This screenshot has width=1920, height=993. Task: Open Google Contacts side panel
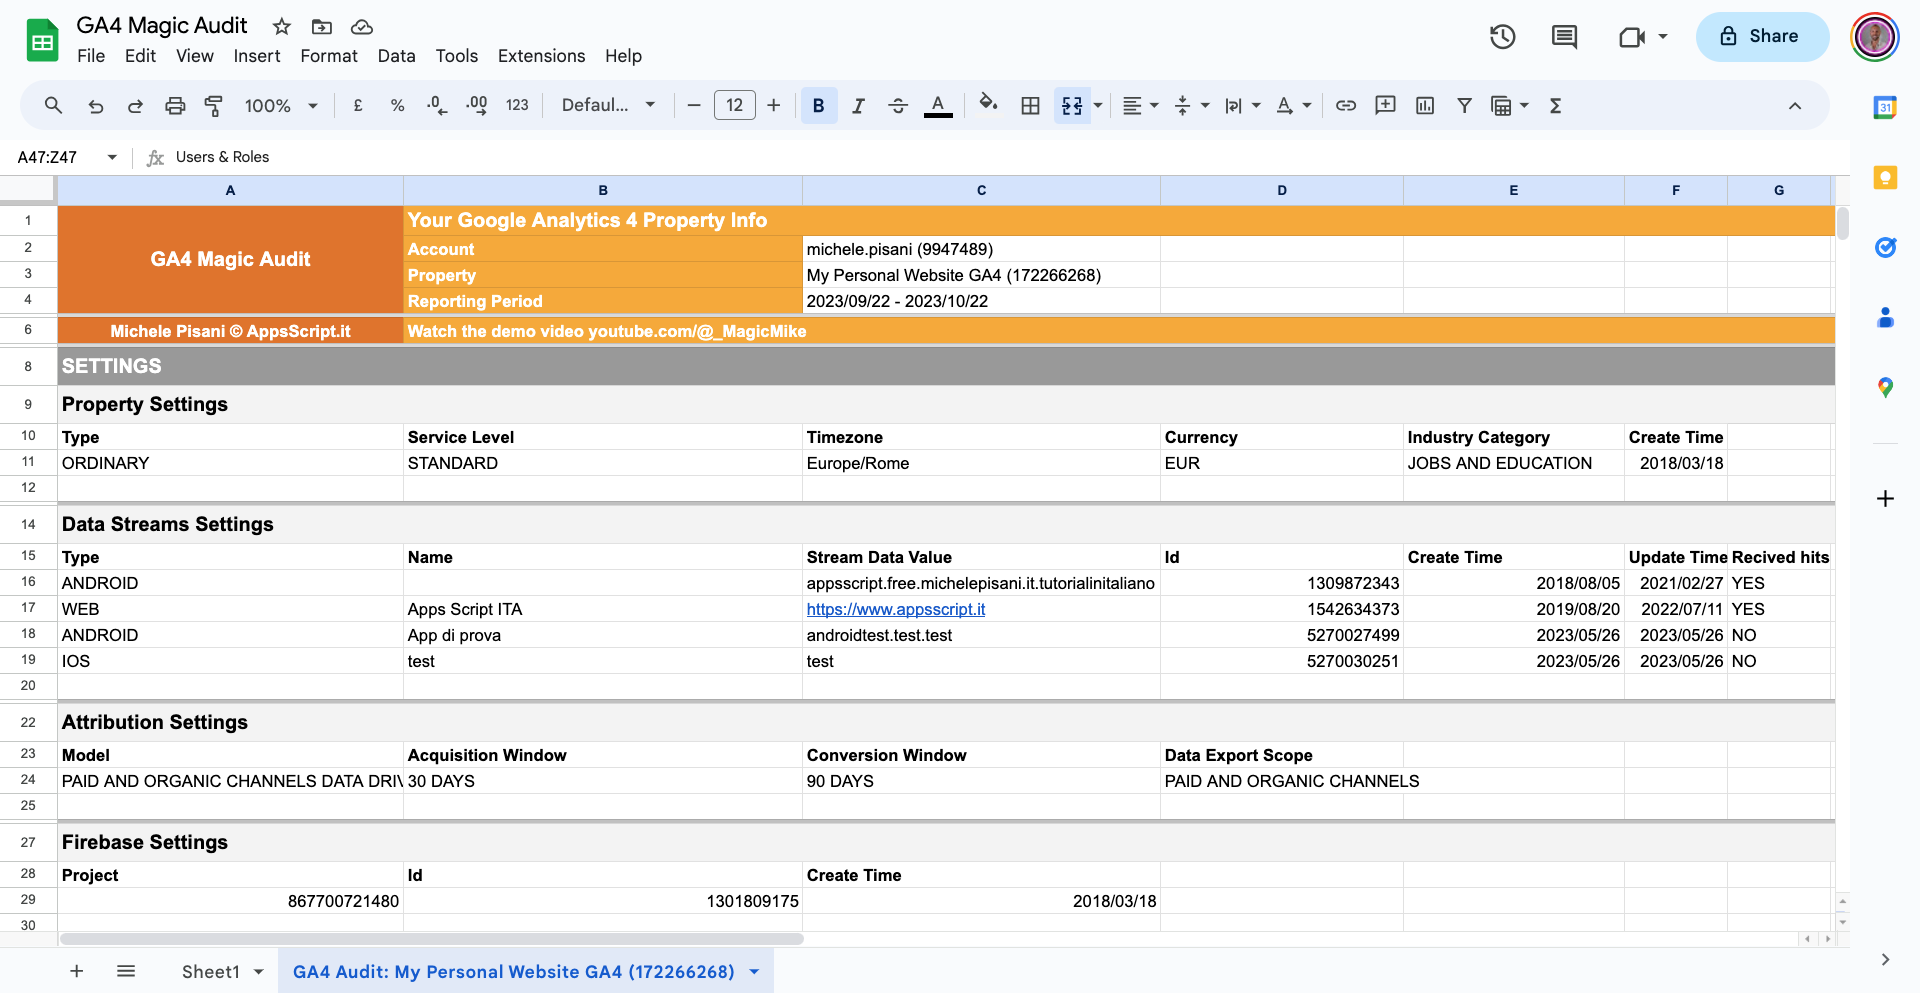1885,317
